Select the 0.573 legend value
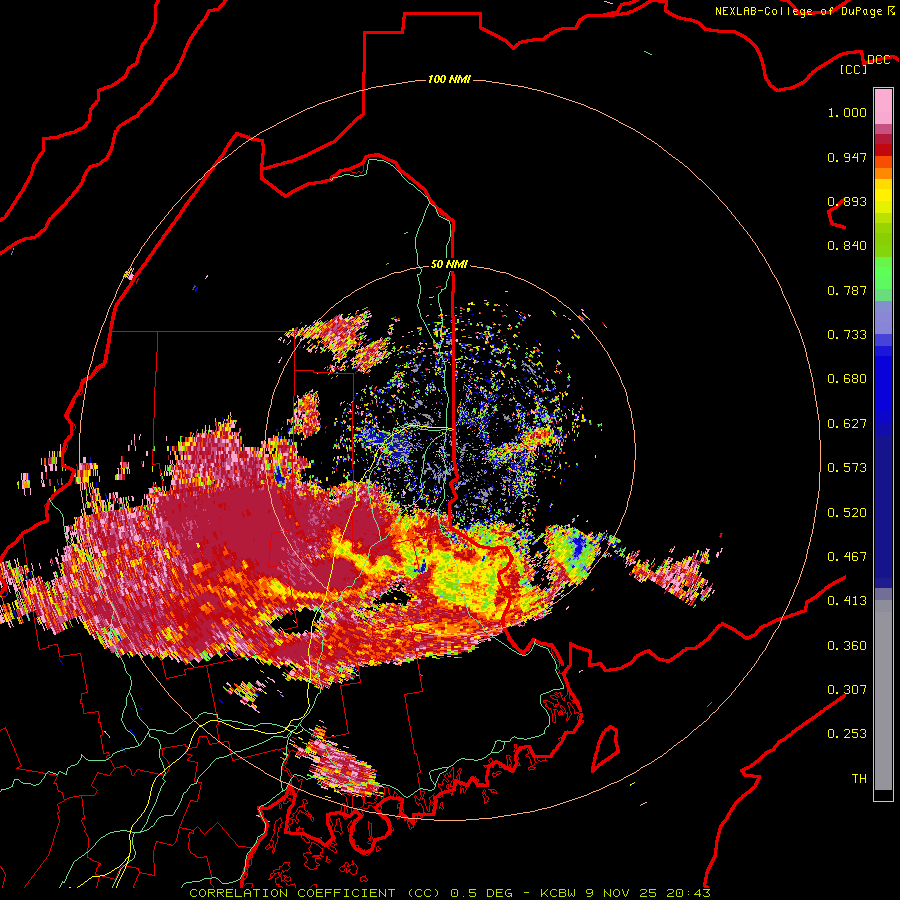Screen dimensions: 900x900 (847, 468)
